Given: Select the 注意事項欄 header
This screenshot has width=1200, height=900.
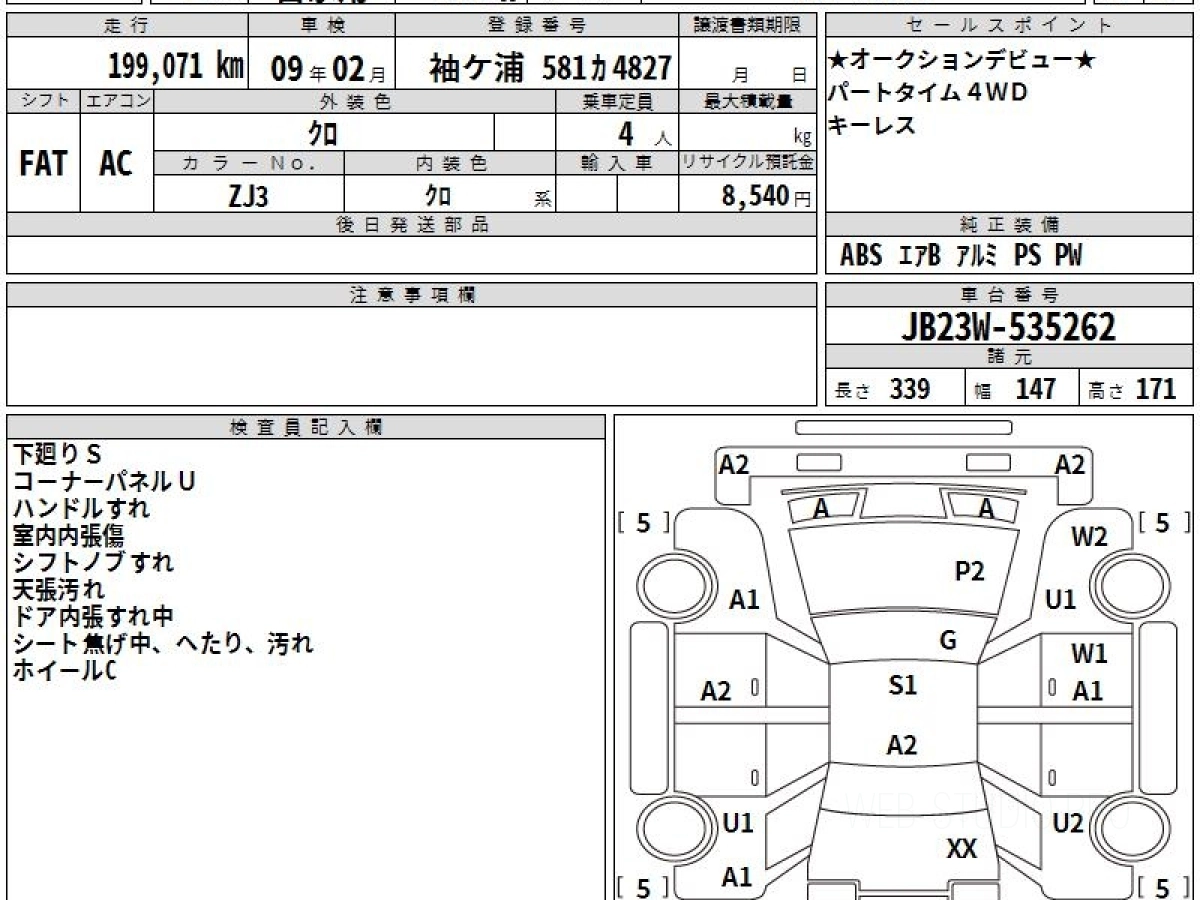Looking at the screenshot, I should click(x=412, y=295).
